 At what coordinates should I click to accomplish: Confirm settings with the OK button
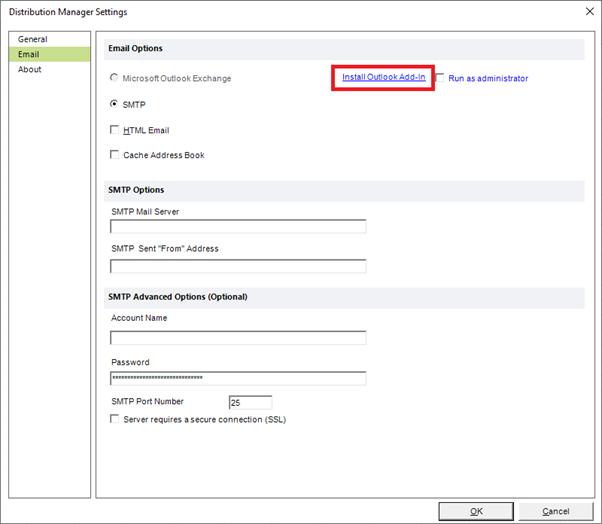[x=476, y=511]
